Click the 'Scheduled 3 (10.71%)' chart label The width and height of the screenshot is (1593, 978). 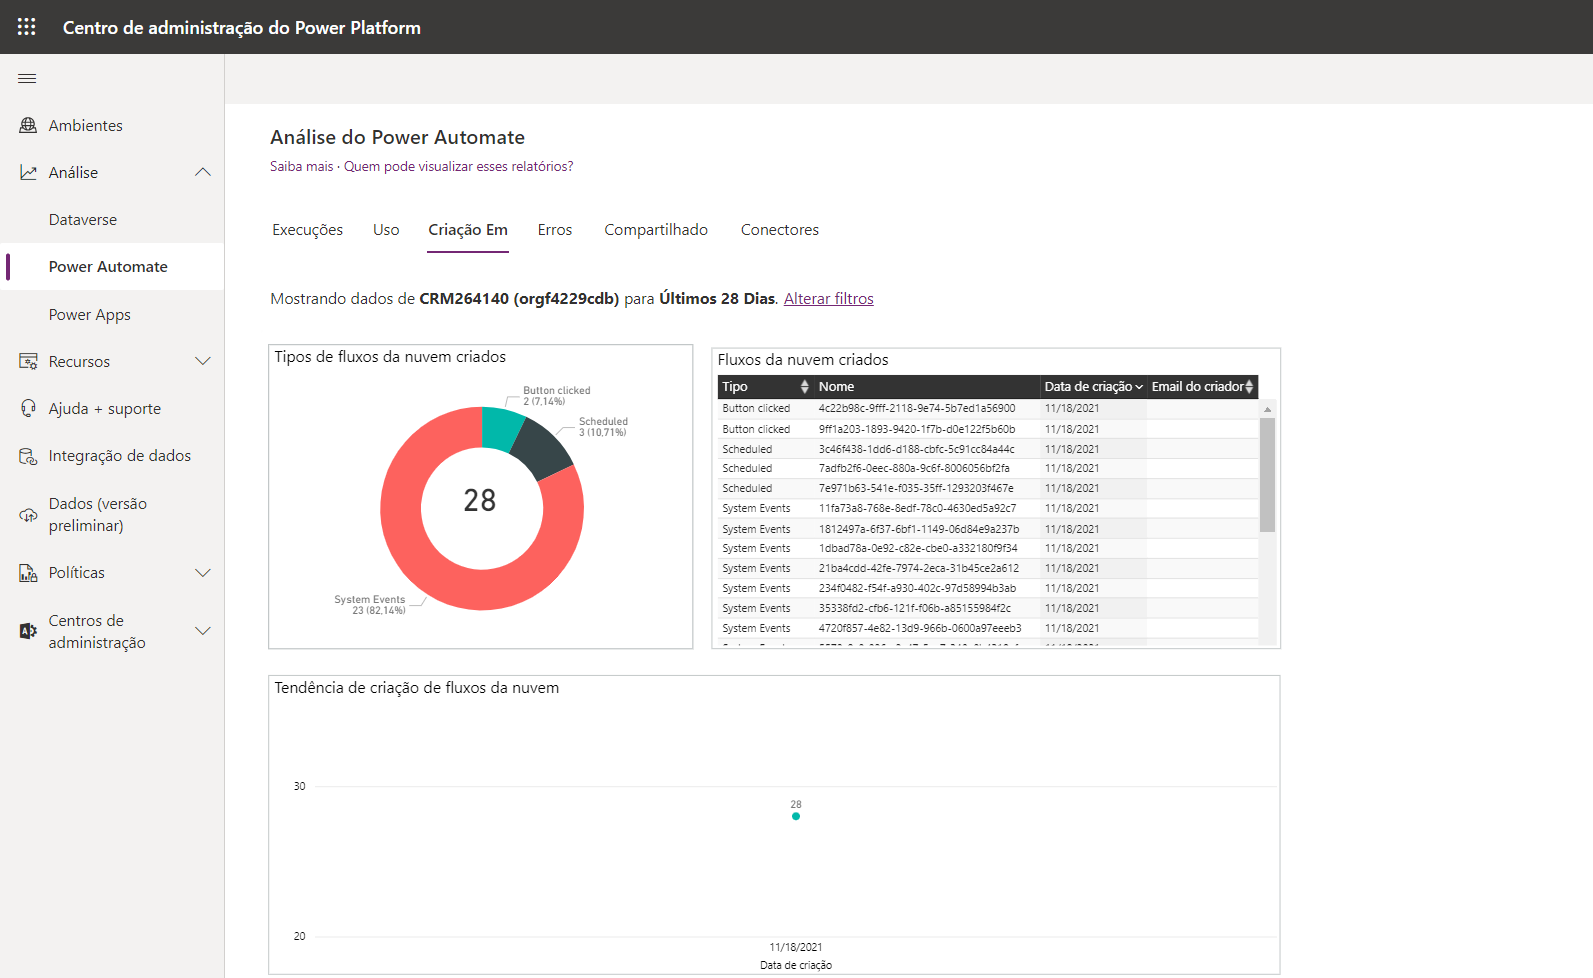pos(603,427)
